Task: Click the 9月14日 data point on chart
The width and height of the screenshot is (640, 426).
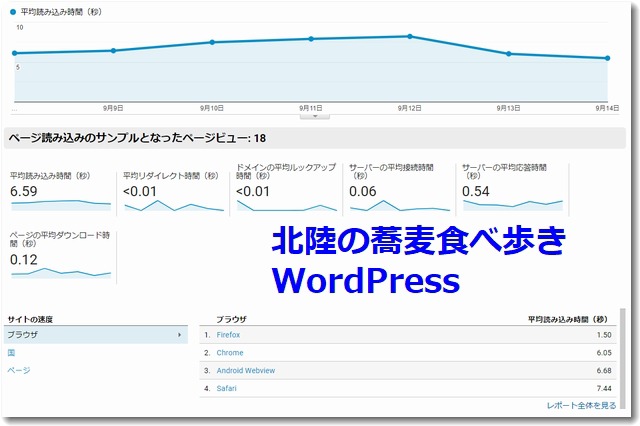Action: click(607, 58)
